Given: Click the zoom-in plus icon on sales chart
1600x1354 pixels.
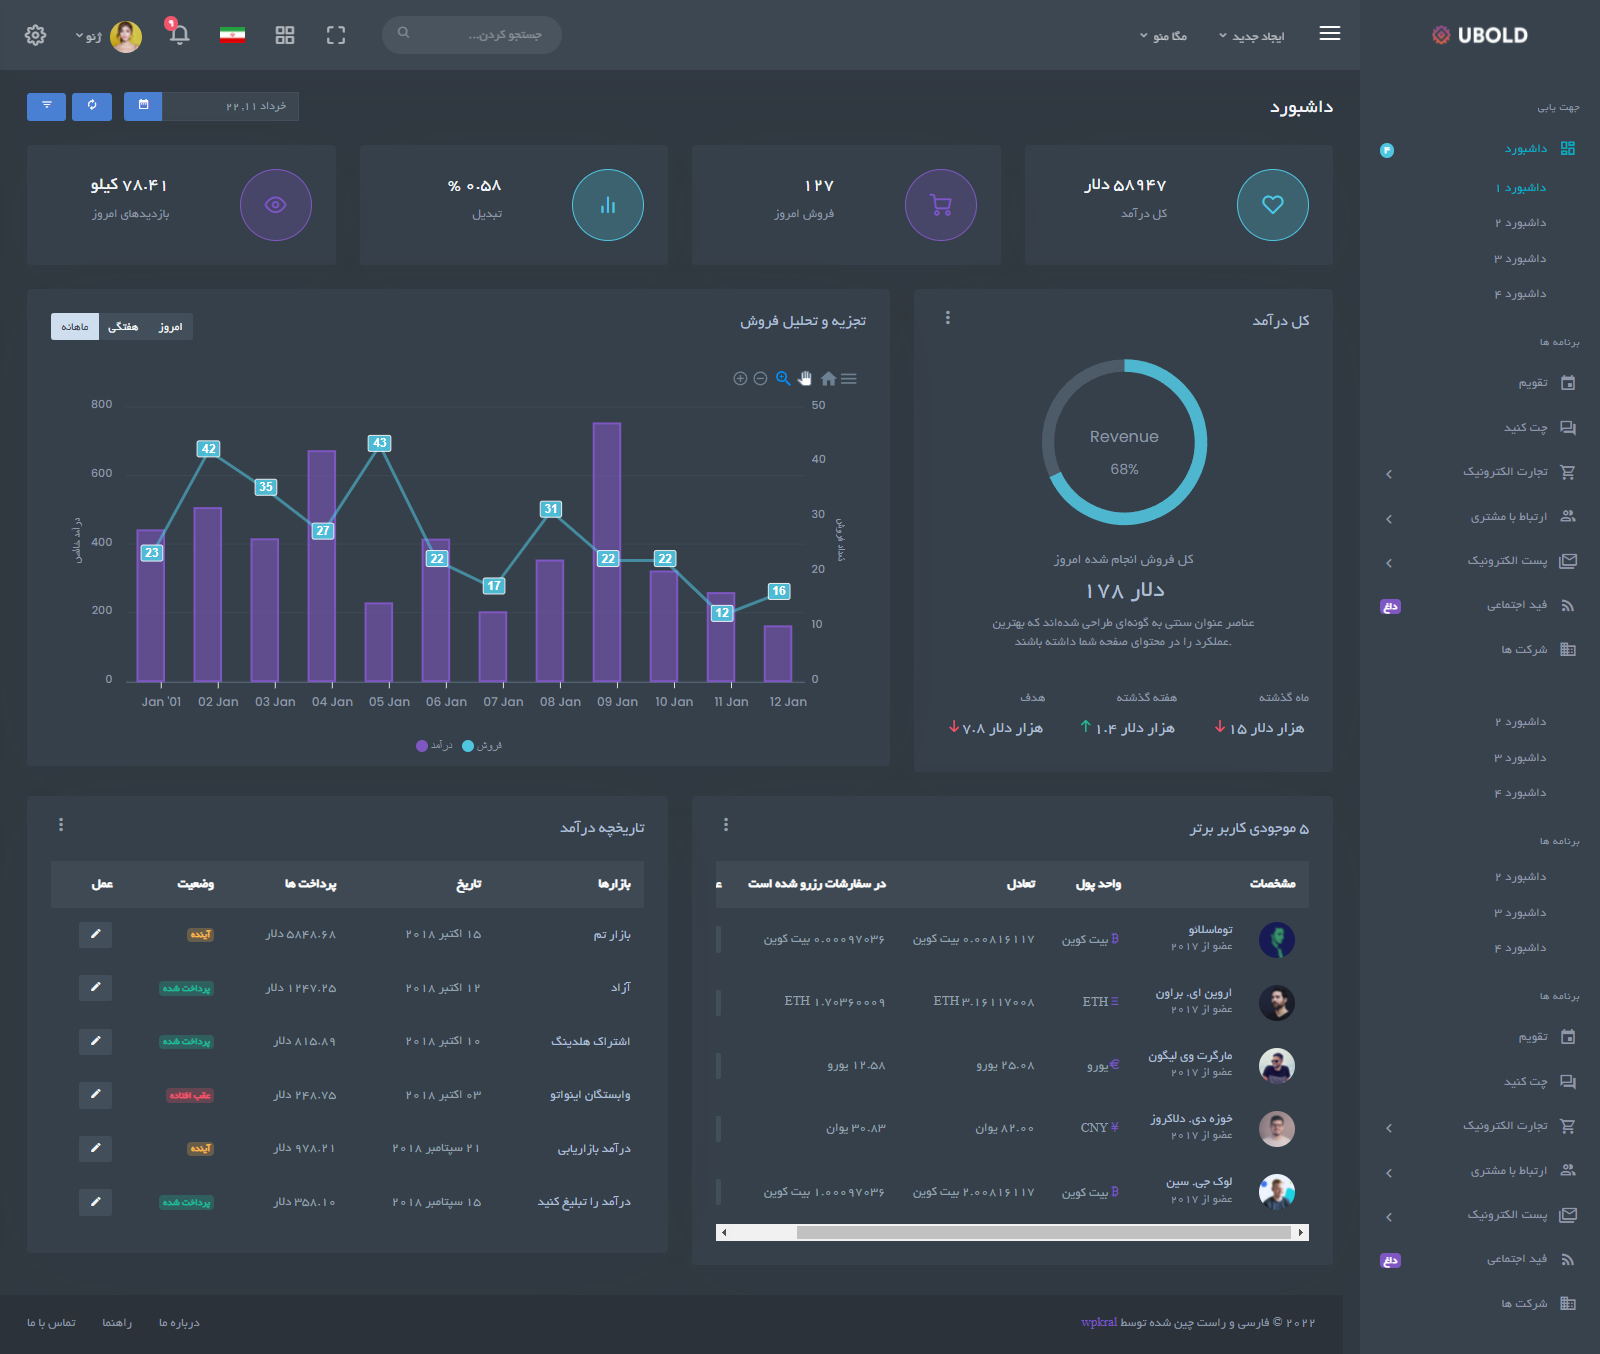Looking at the screenshot, I should coord(740,379).
